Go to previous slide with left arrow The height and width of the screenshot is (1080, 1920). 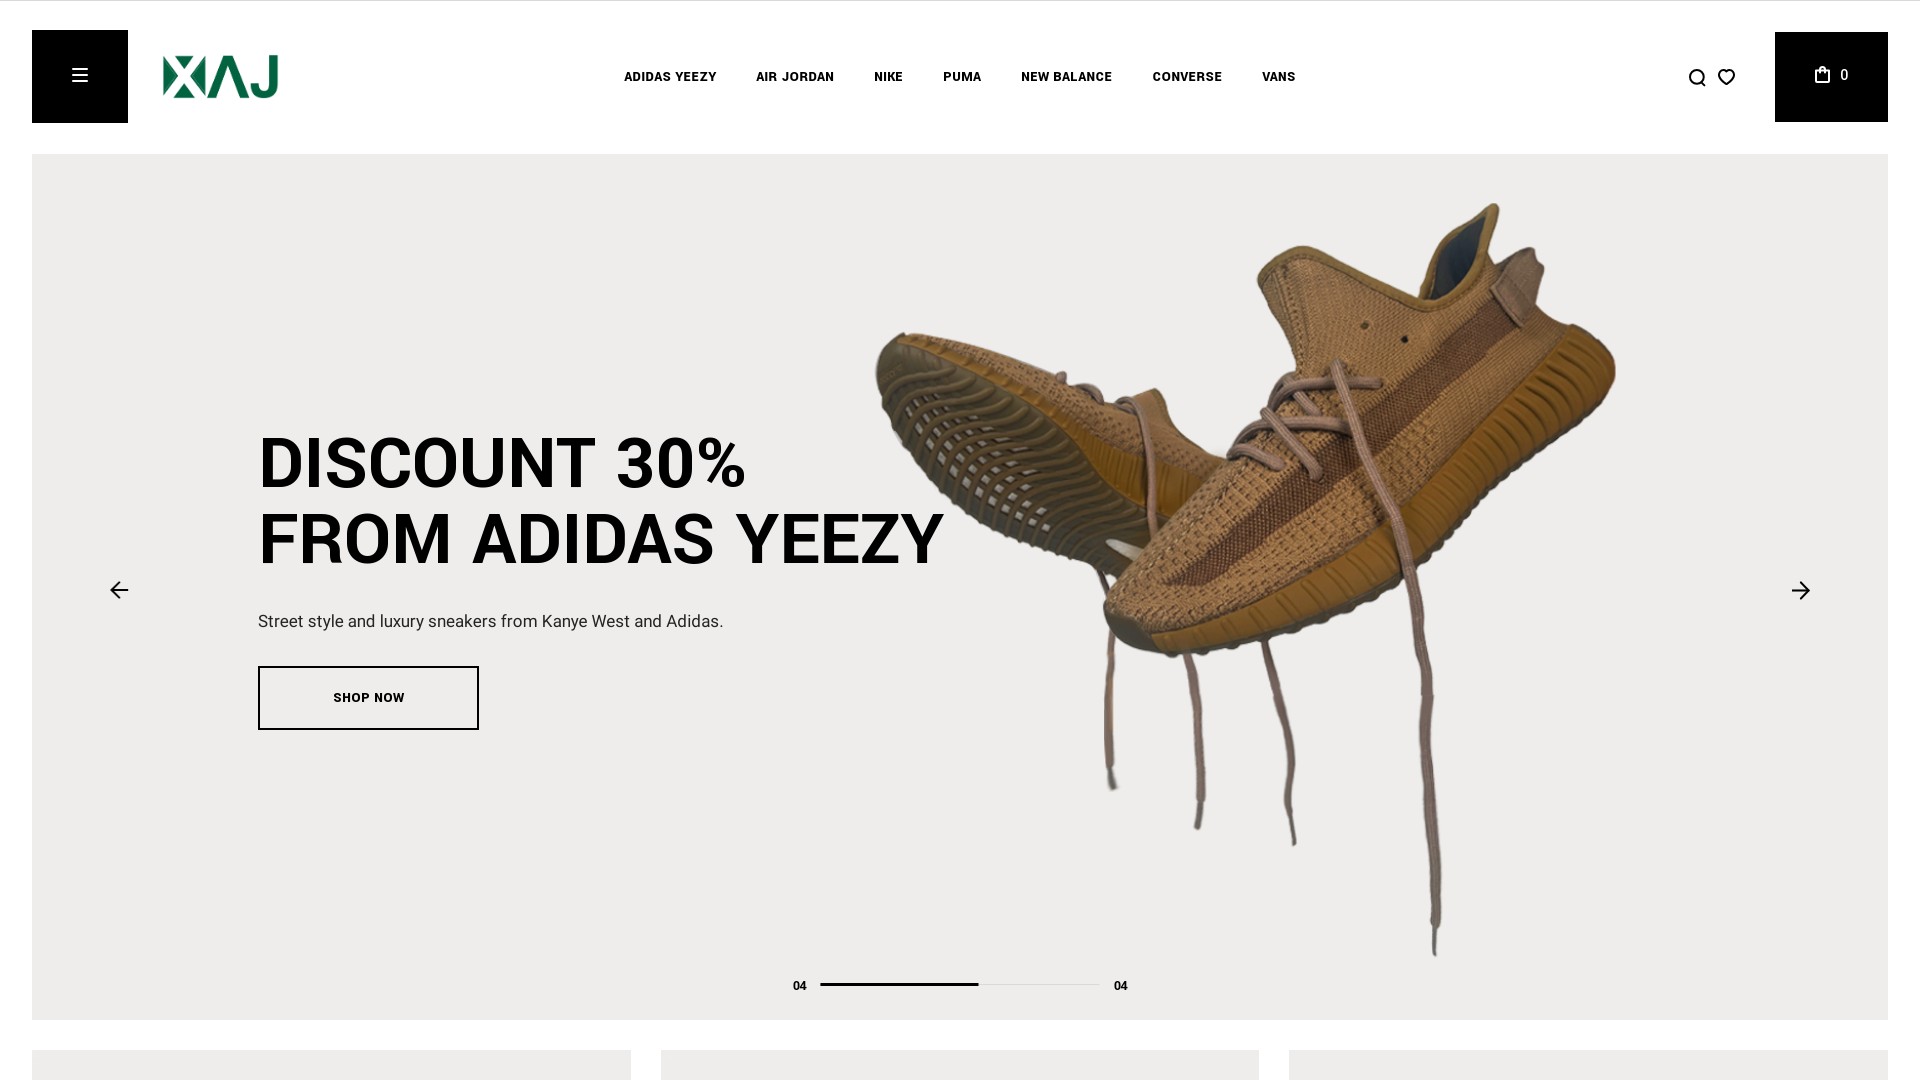pos(119,590)
